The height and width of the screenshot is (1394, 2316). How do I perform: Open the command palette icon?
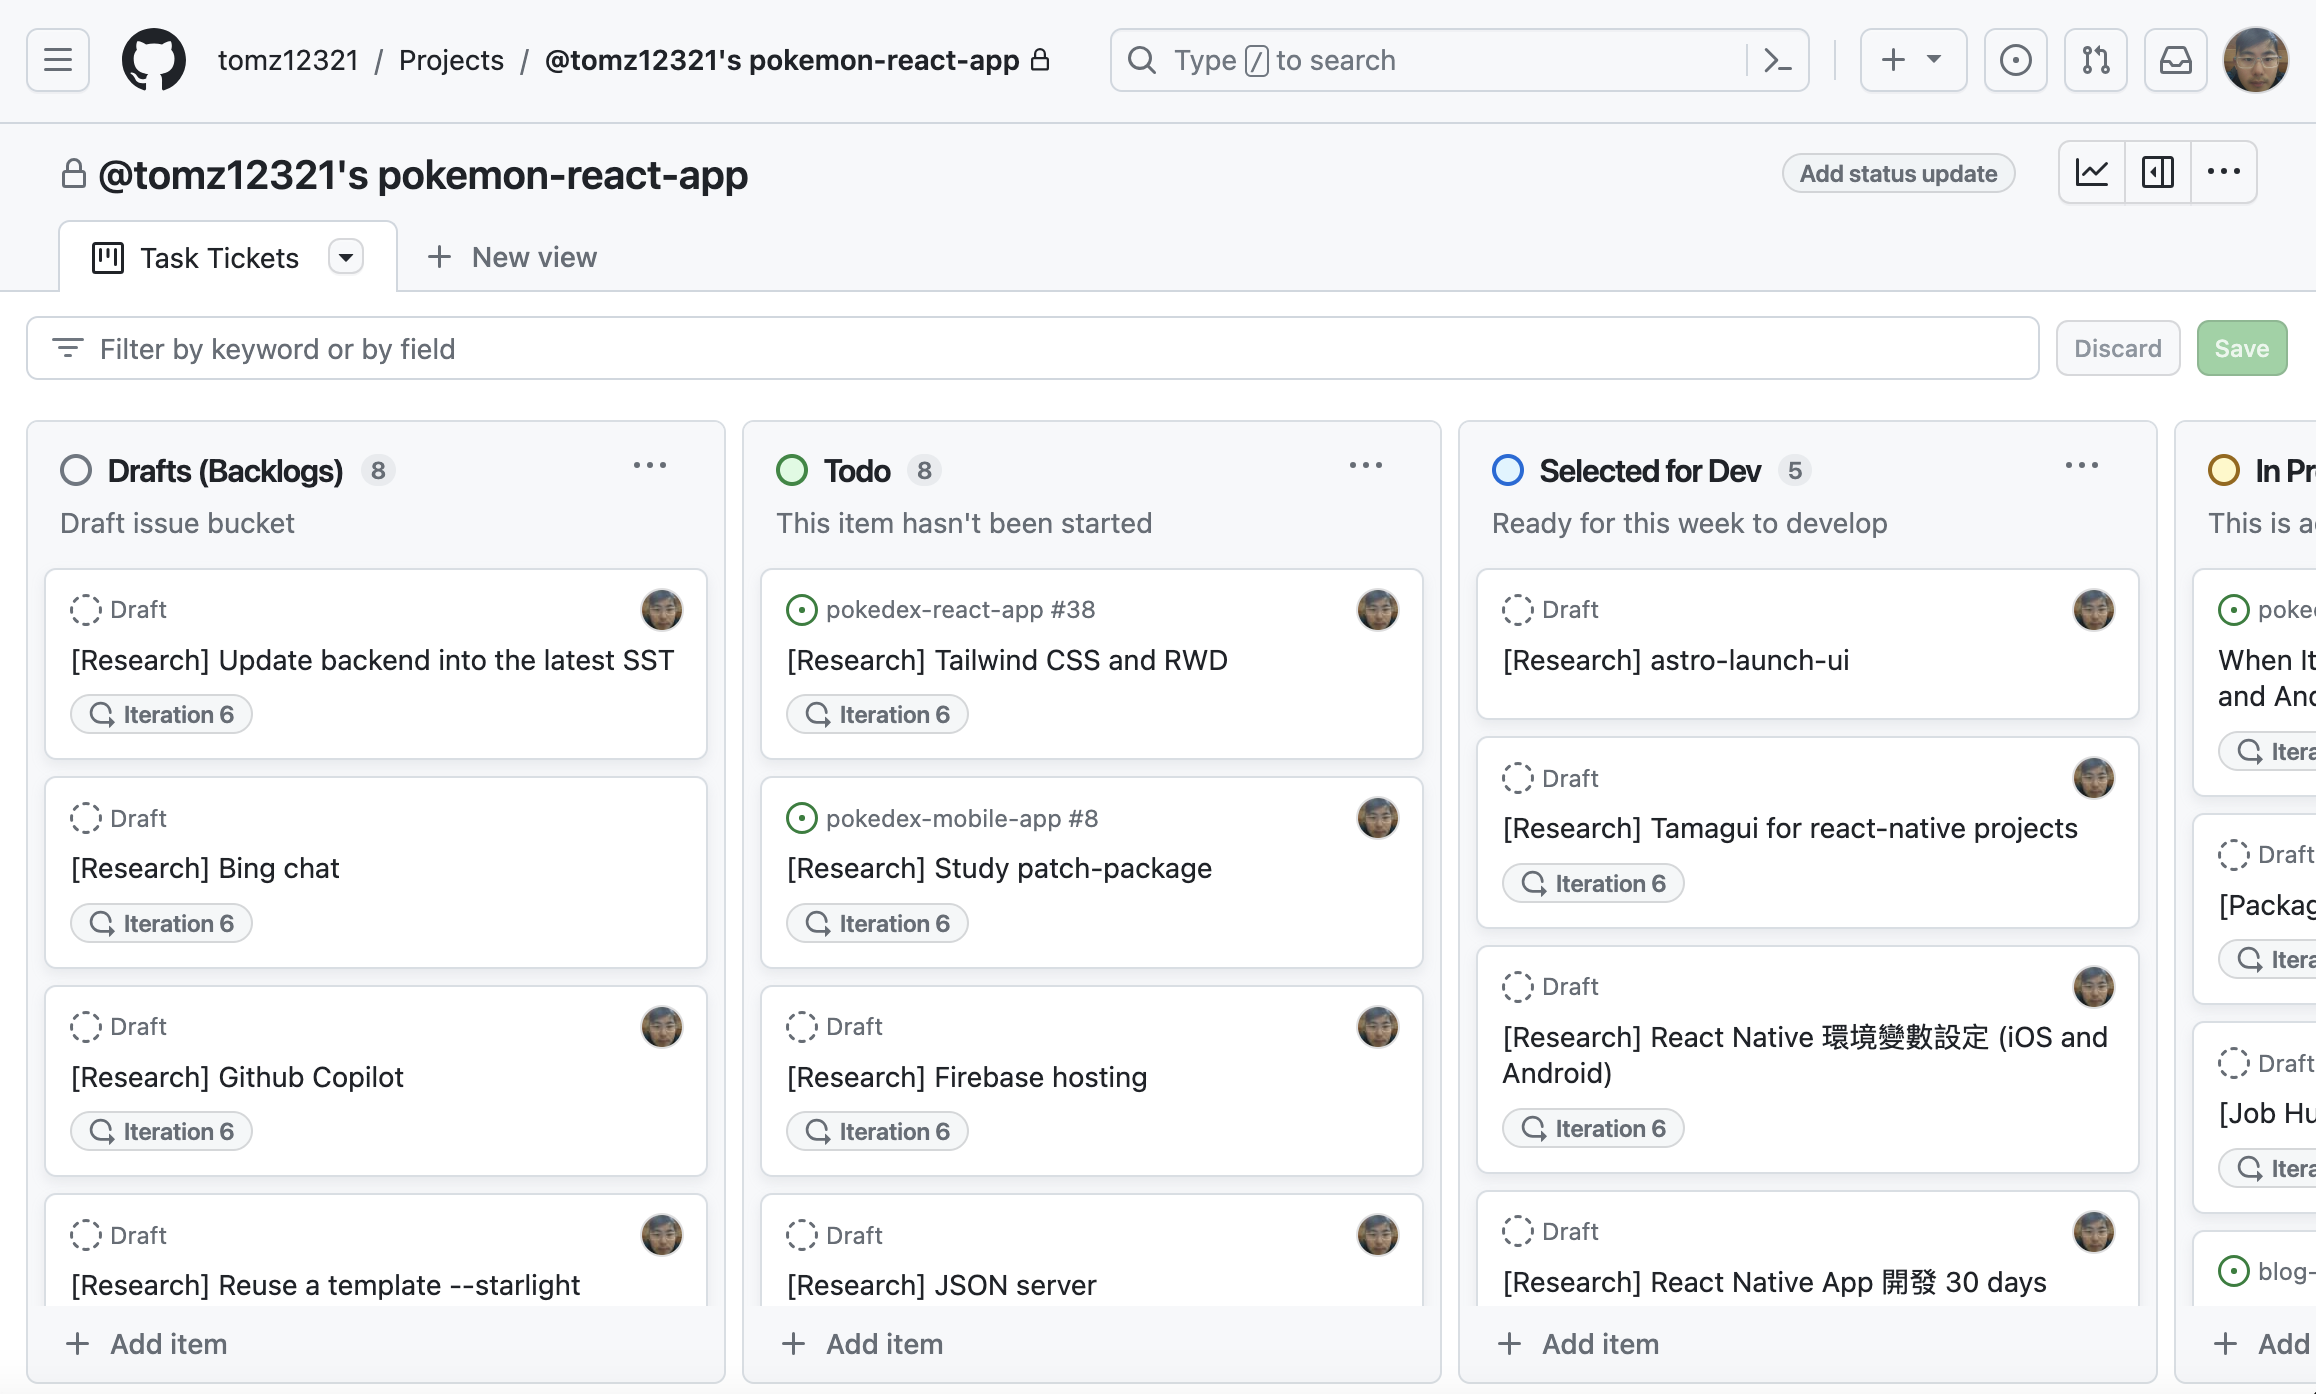(x=1777, y=60)
